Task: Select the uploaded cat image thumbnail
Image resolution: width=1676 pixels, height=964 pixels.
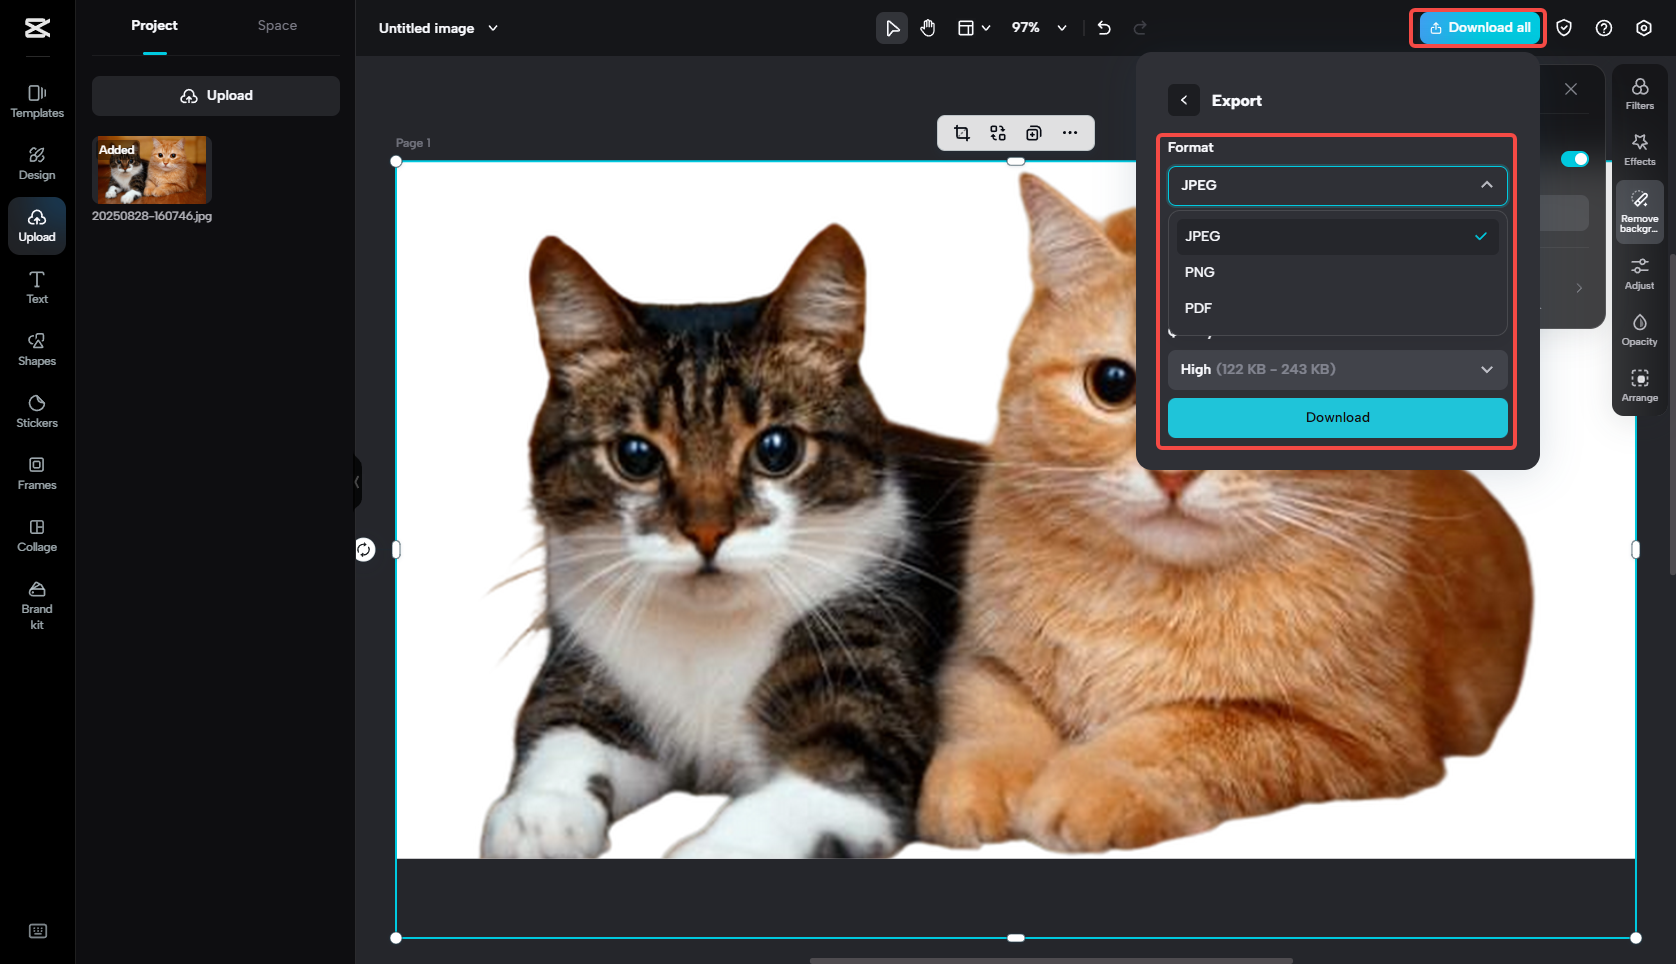Action: (151, 169)
